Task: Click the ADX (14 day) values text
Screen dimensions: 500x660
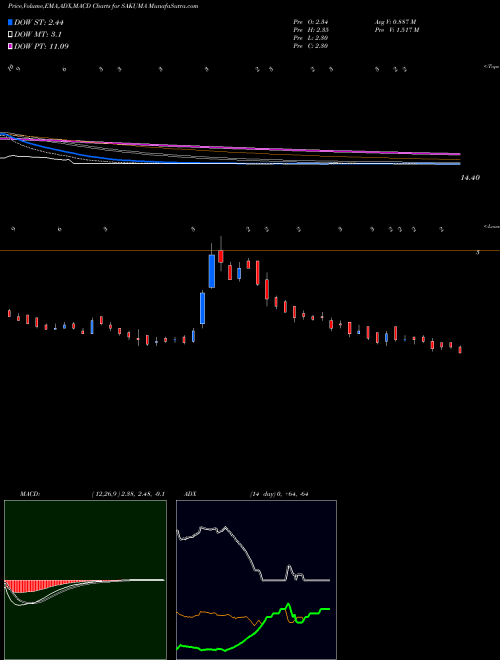Action: (279, 494)
